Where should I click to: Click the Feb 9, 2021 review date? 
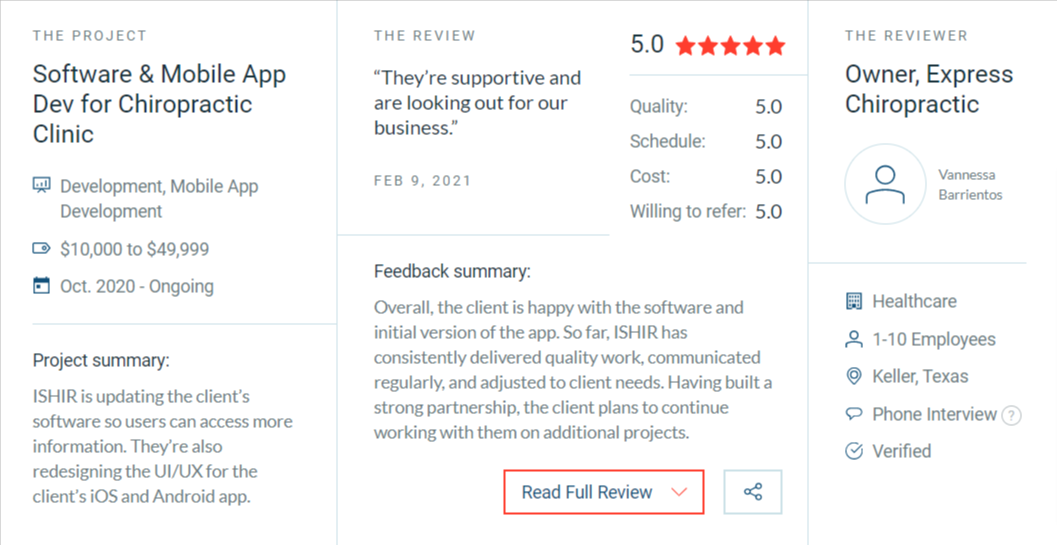click(x=422, y=181)
